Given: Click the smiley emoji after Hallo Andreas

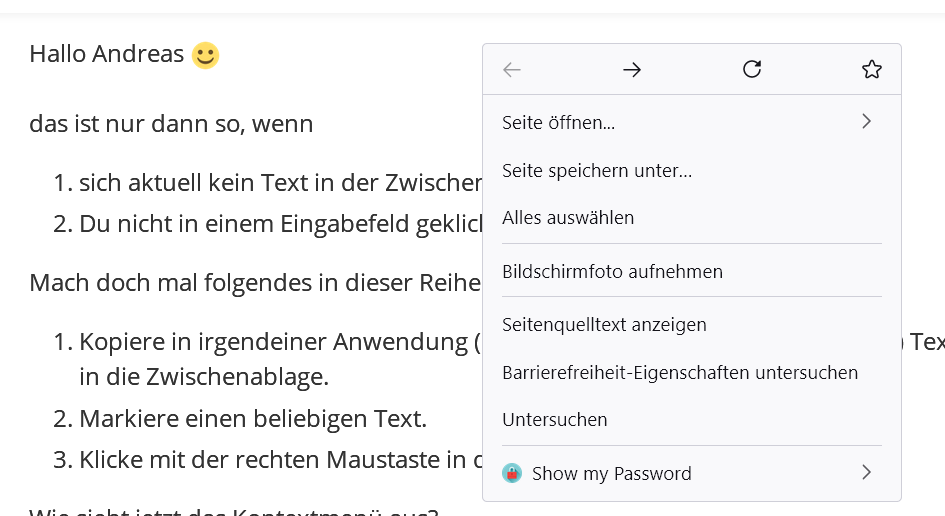Looking at the screenshot, I should (205, 55).
